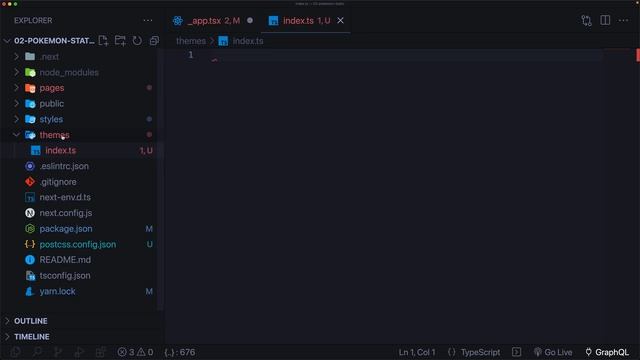Click the node_modules folder icon
The height and width of the screenshot is (360, 640).
point(30,72)
